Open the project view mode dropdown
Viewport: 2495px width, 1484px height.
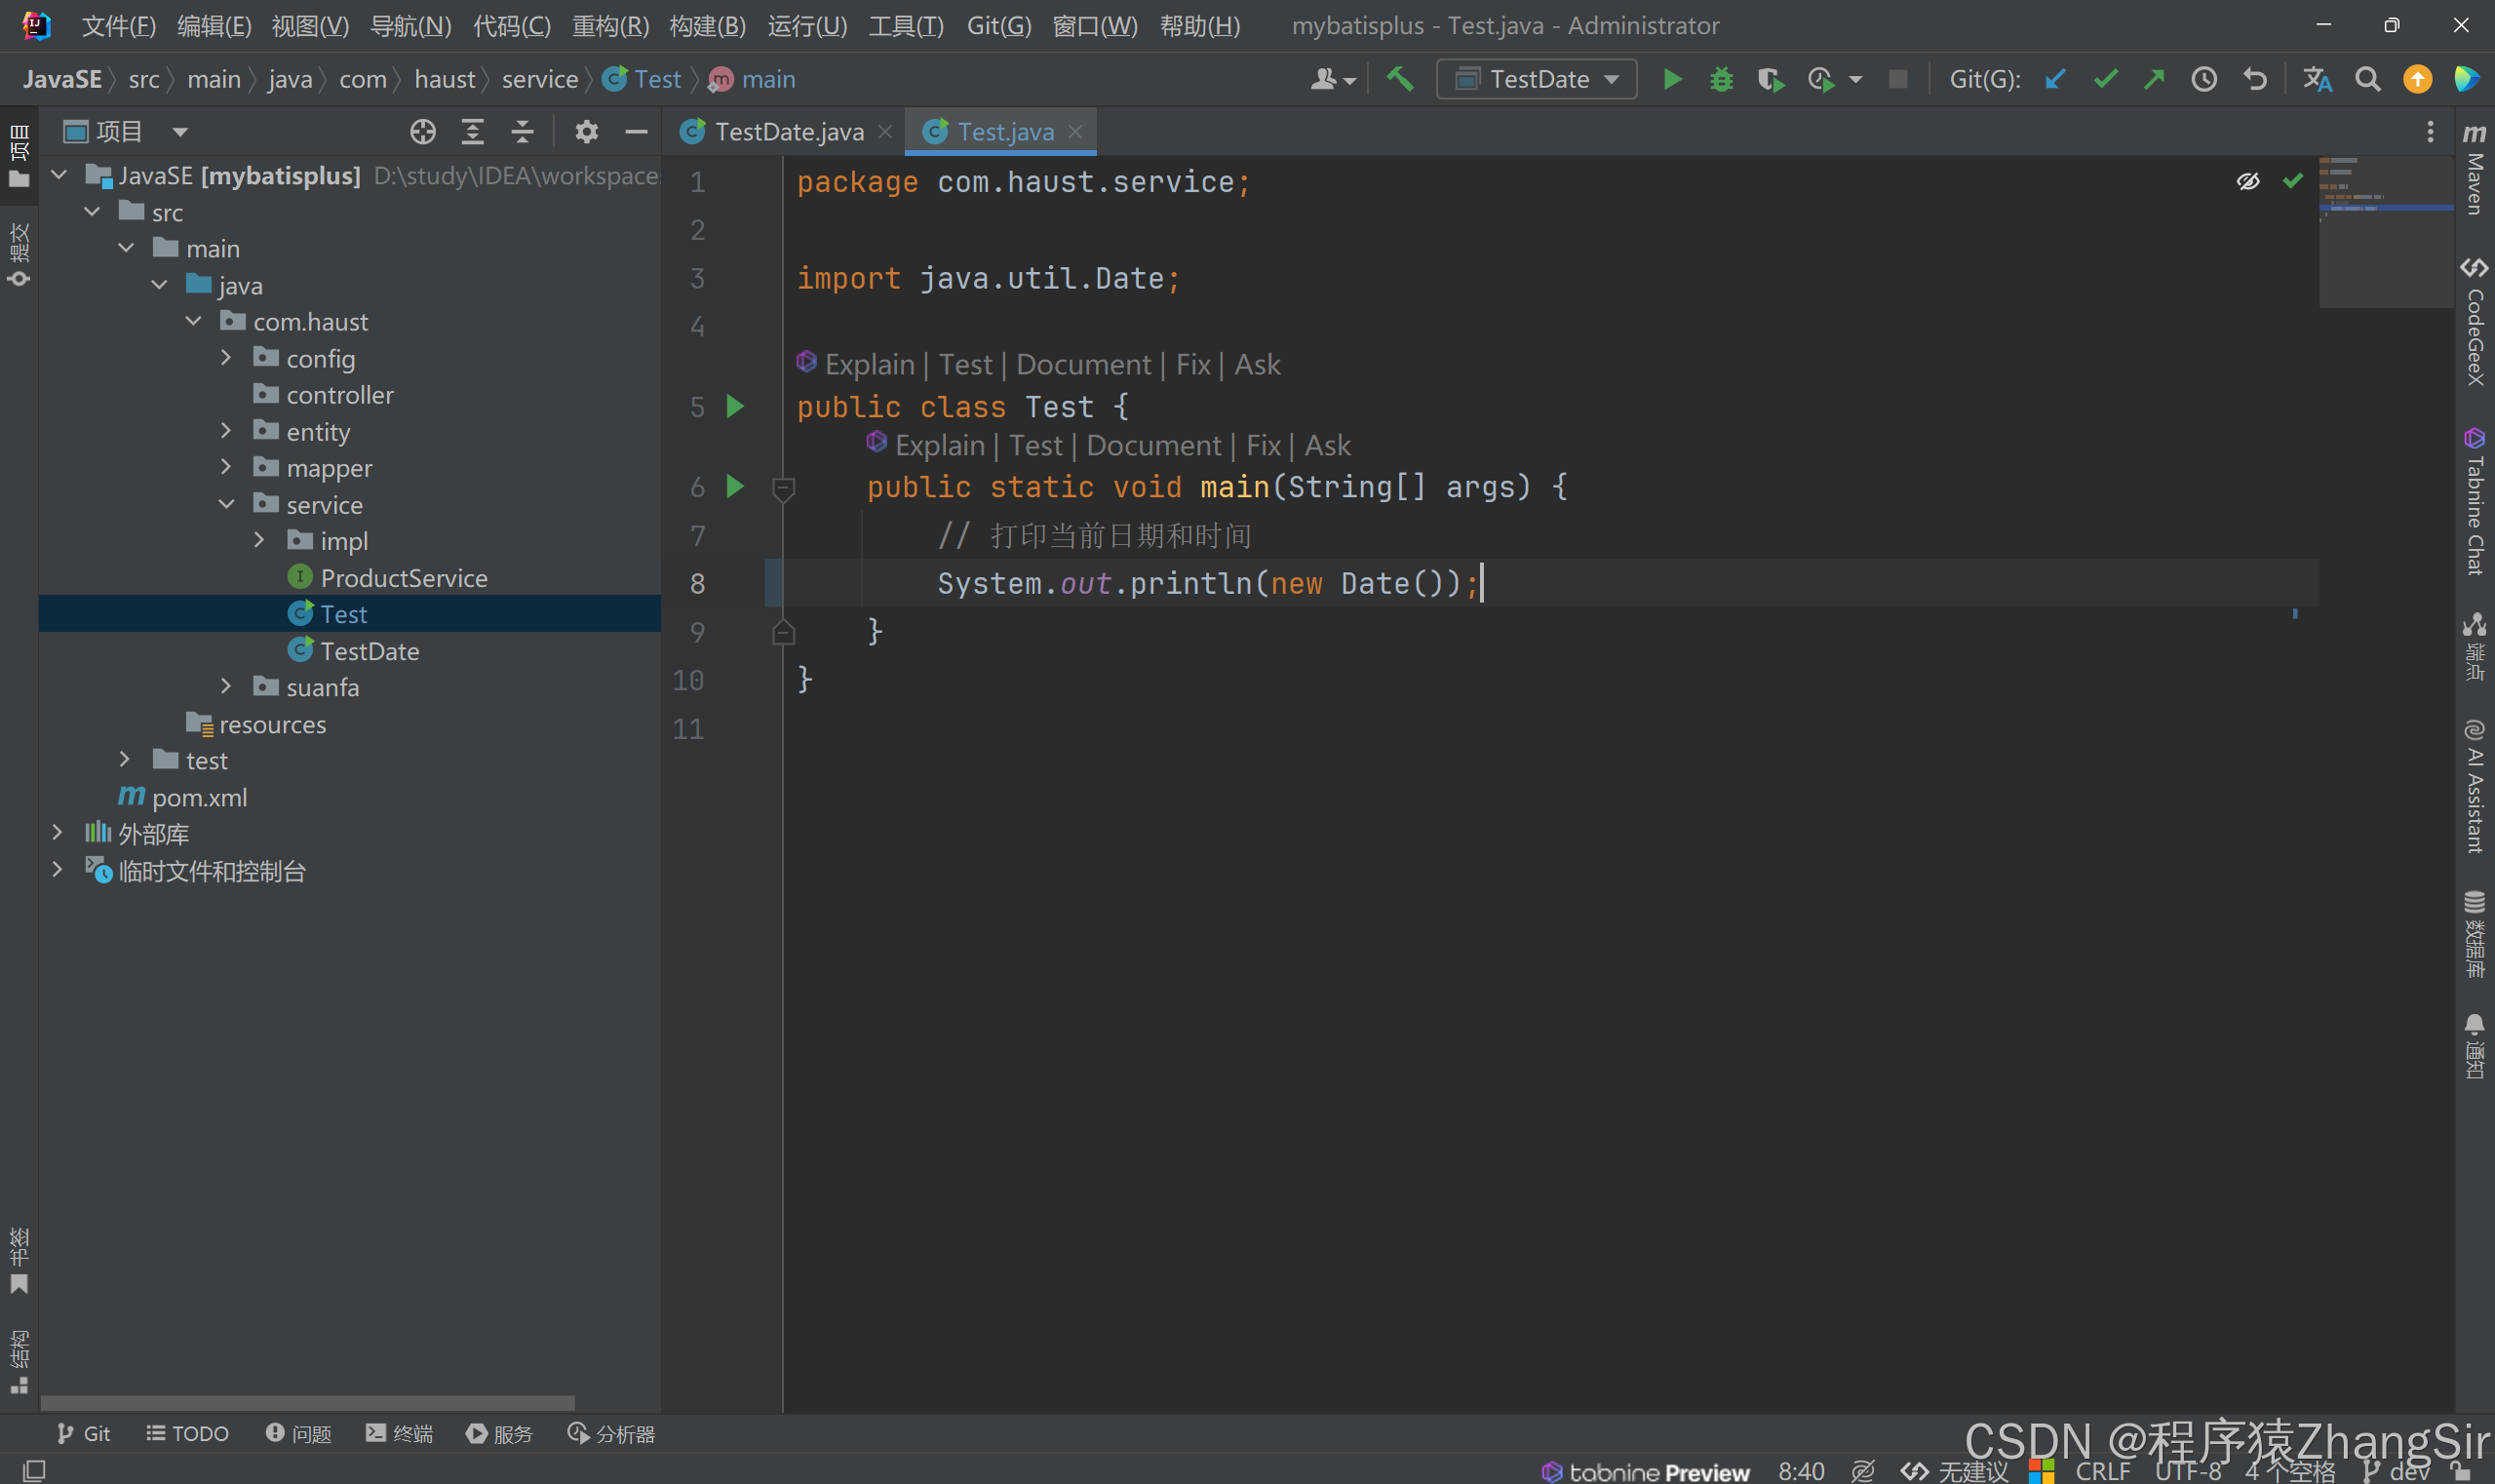[180, 132]
